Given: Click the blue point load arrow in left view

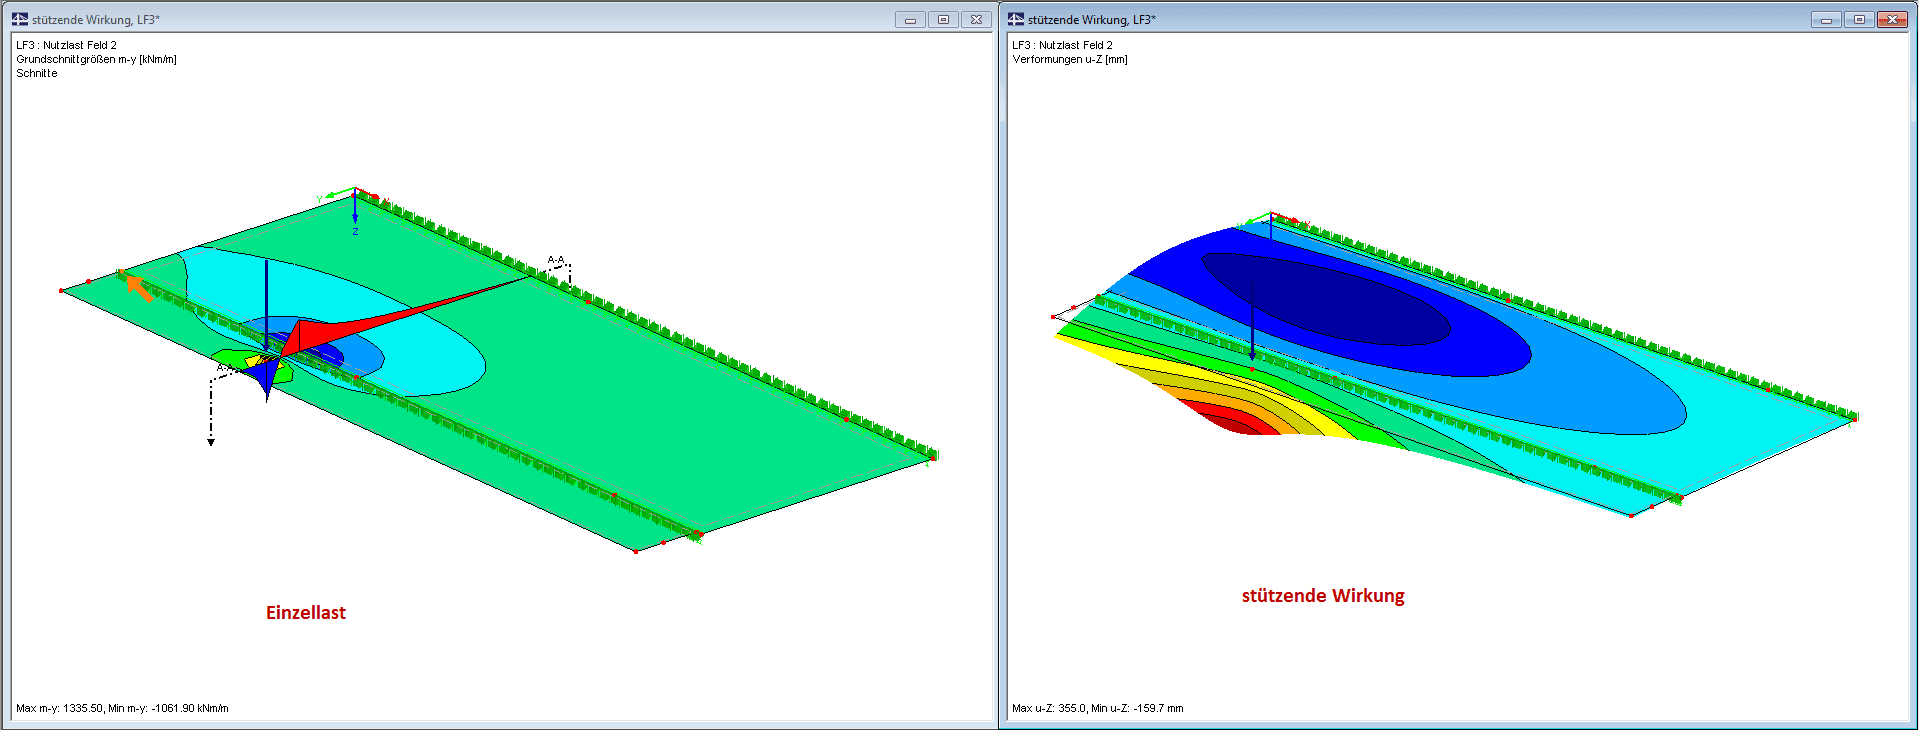Looking at the screenshot, I should point(266,305).
